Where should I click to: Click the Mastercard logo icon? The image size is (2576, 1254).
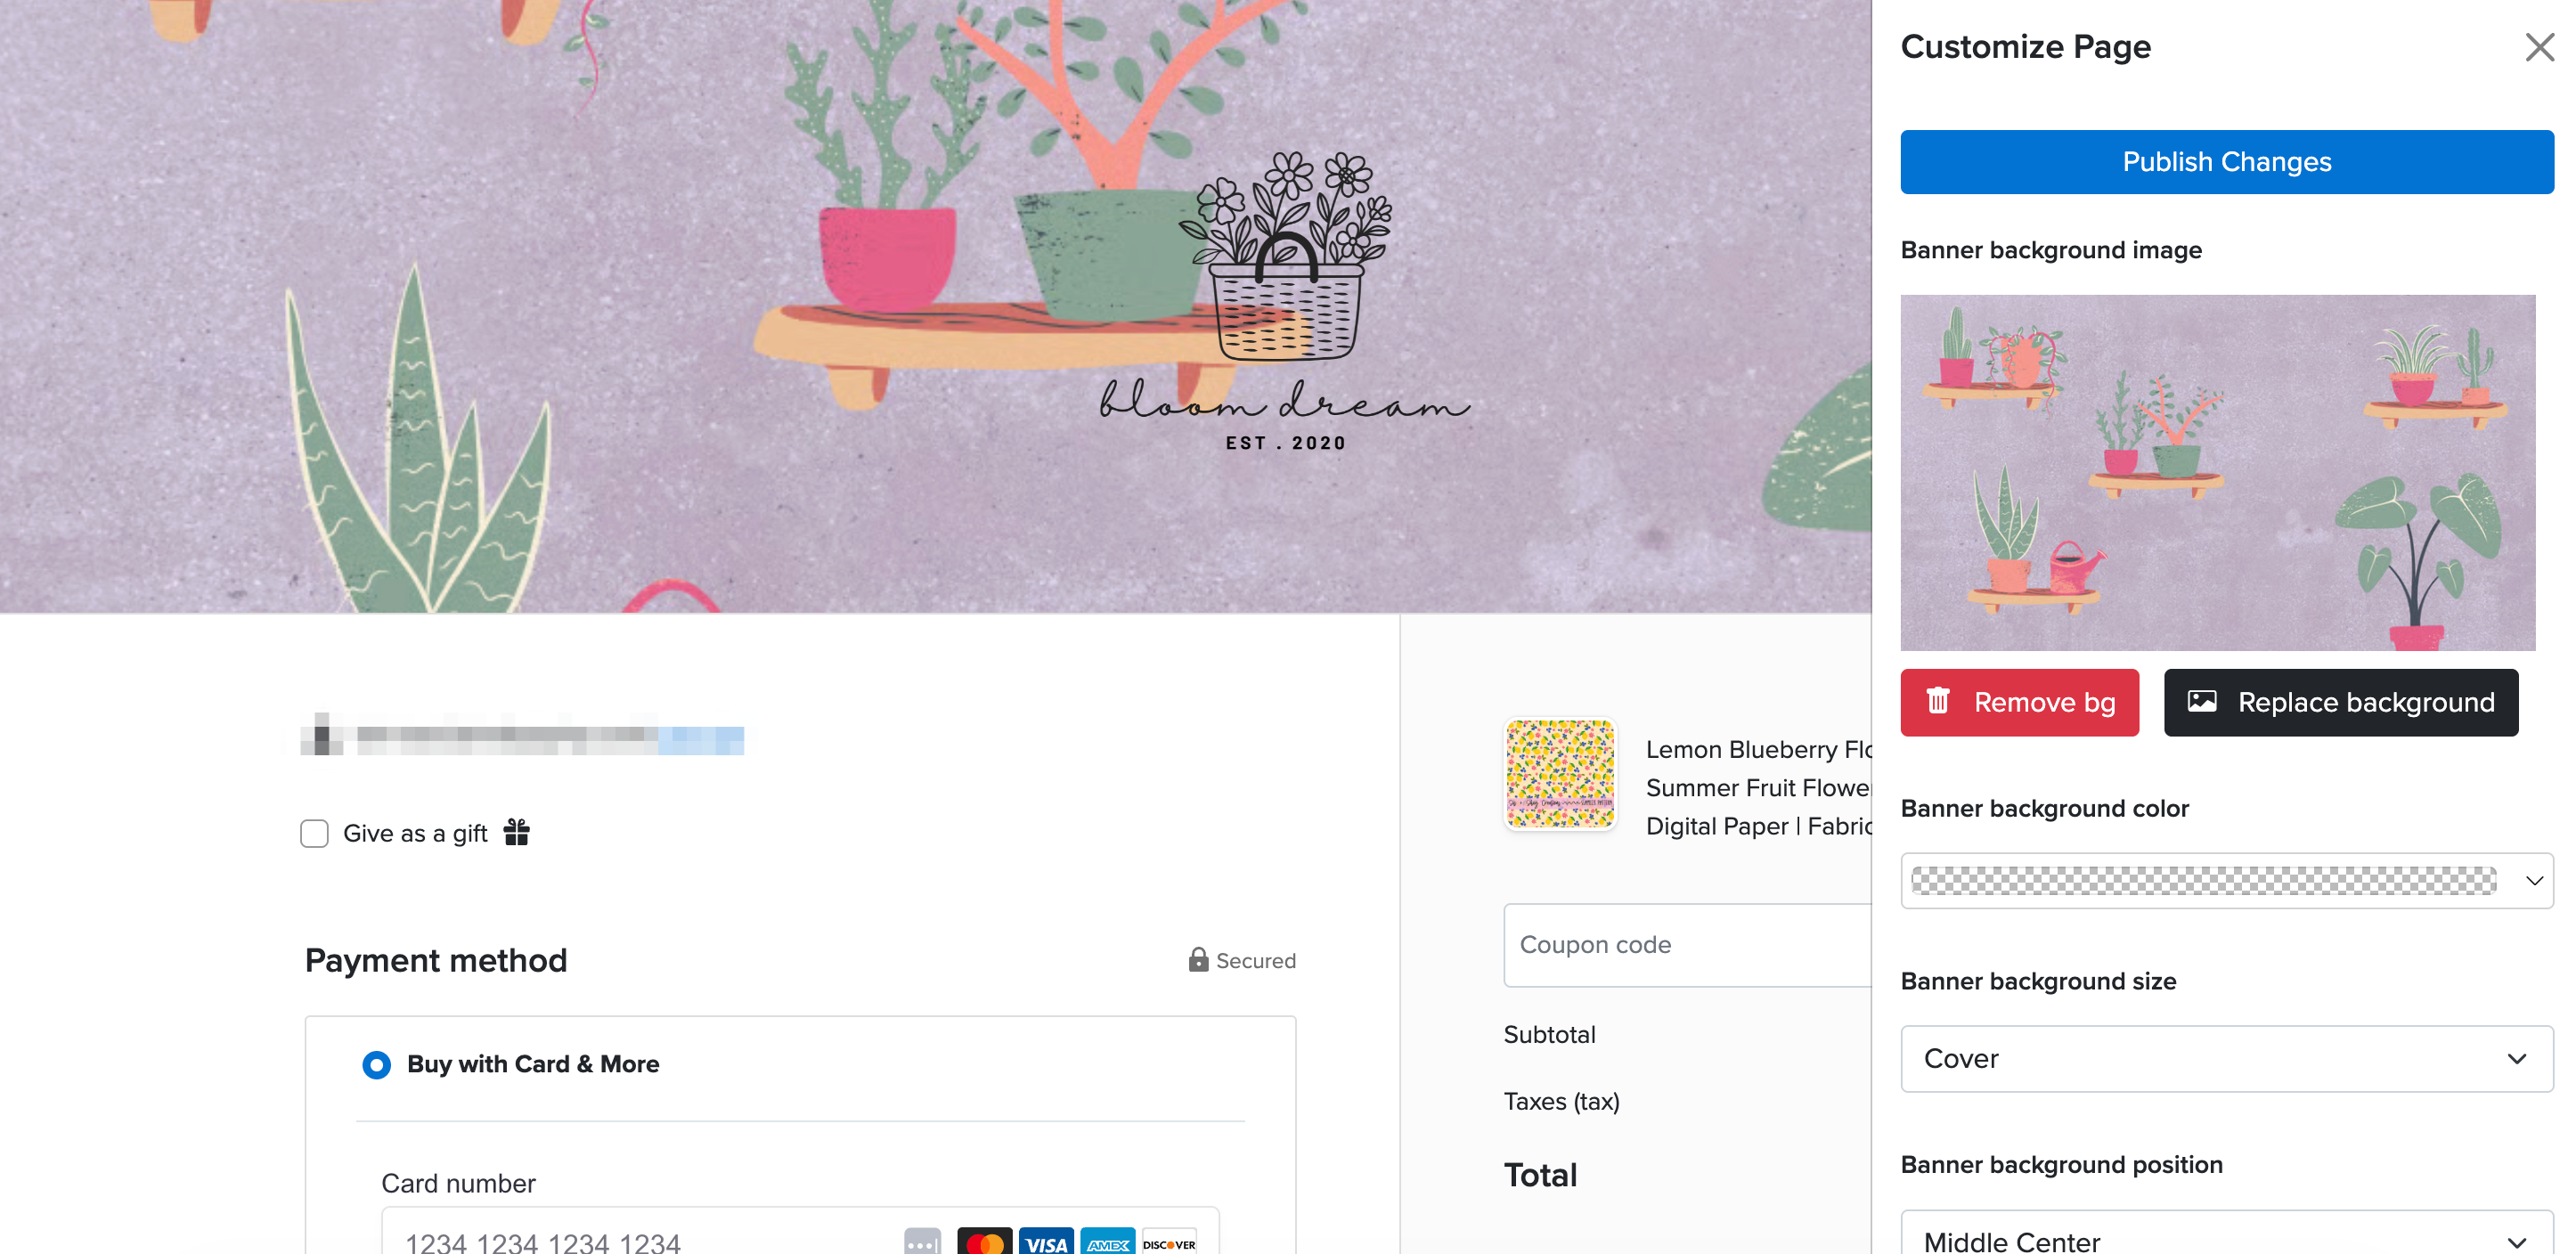pyautogui.click(x=984, y=1242)
